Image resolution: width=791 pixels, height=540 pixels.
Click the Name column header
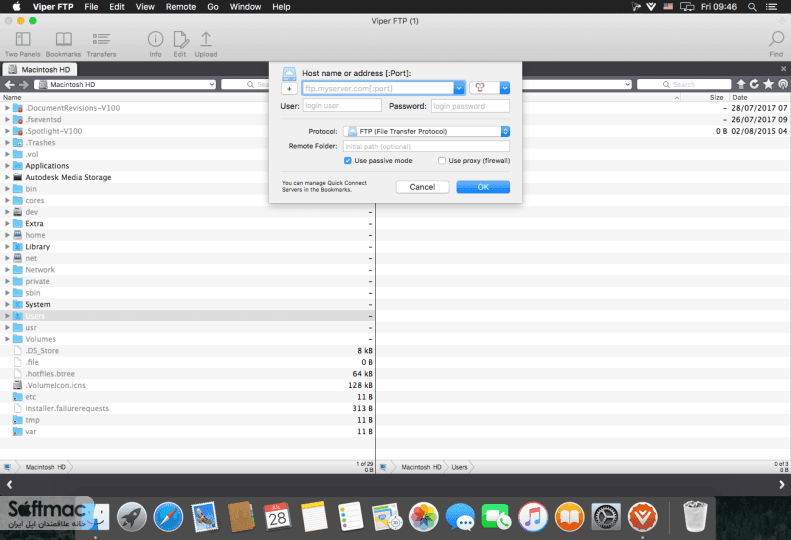coord(12,97)
